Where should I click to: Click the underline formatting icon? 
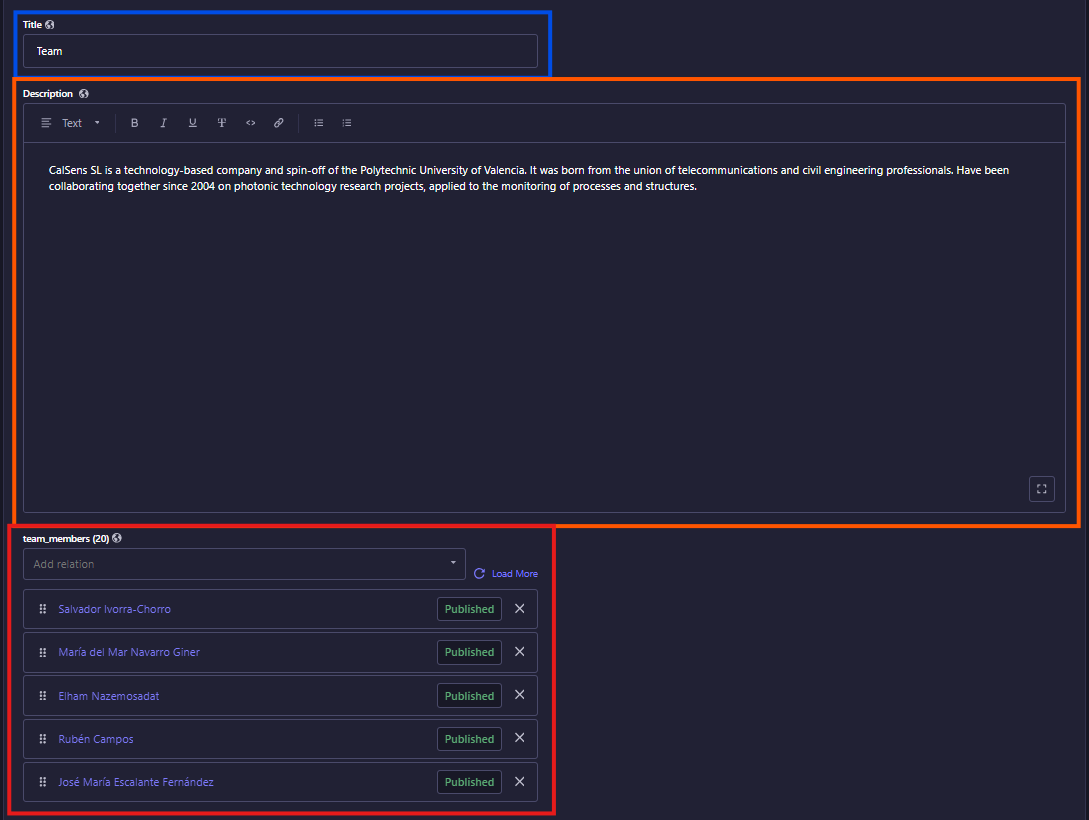pyautogui.click(x=192, y=123)
